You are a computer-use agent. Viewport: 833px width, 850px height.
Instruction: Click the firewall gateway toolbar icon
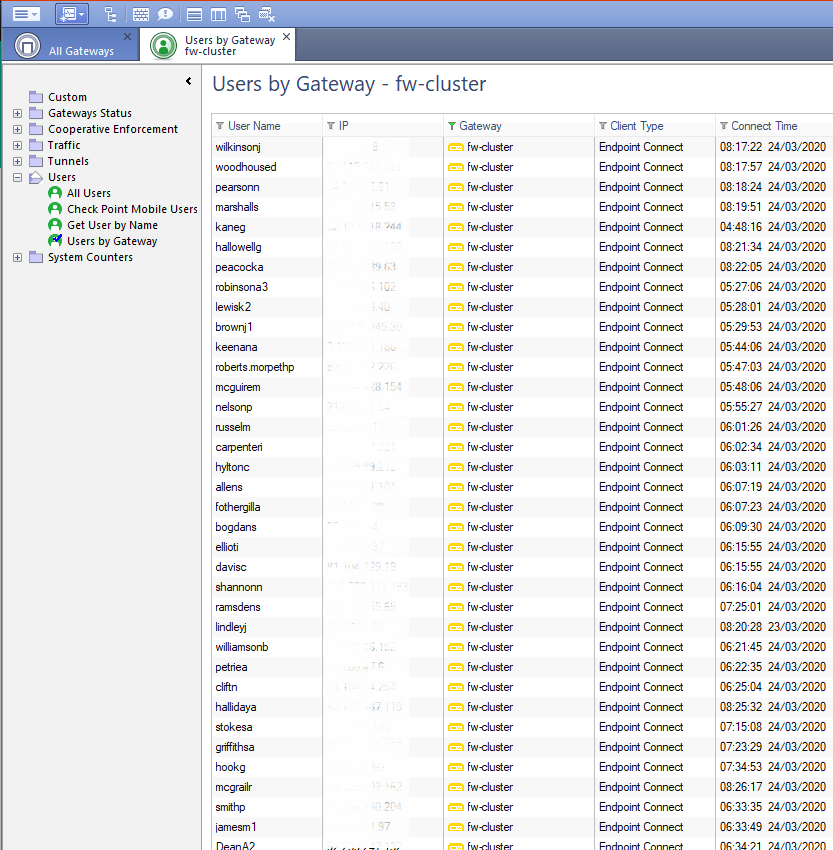point(140,13)
